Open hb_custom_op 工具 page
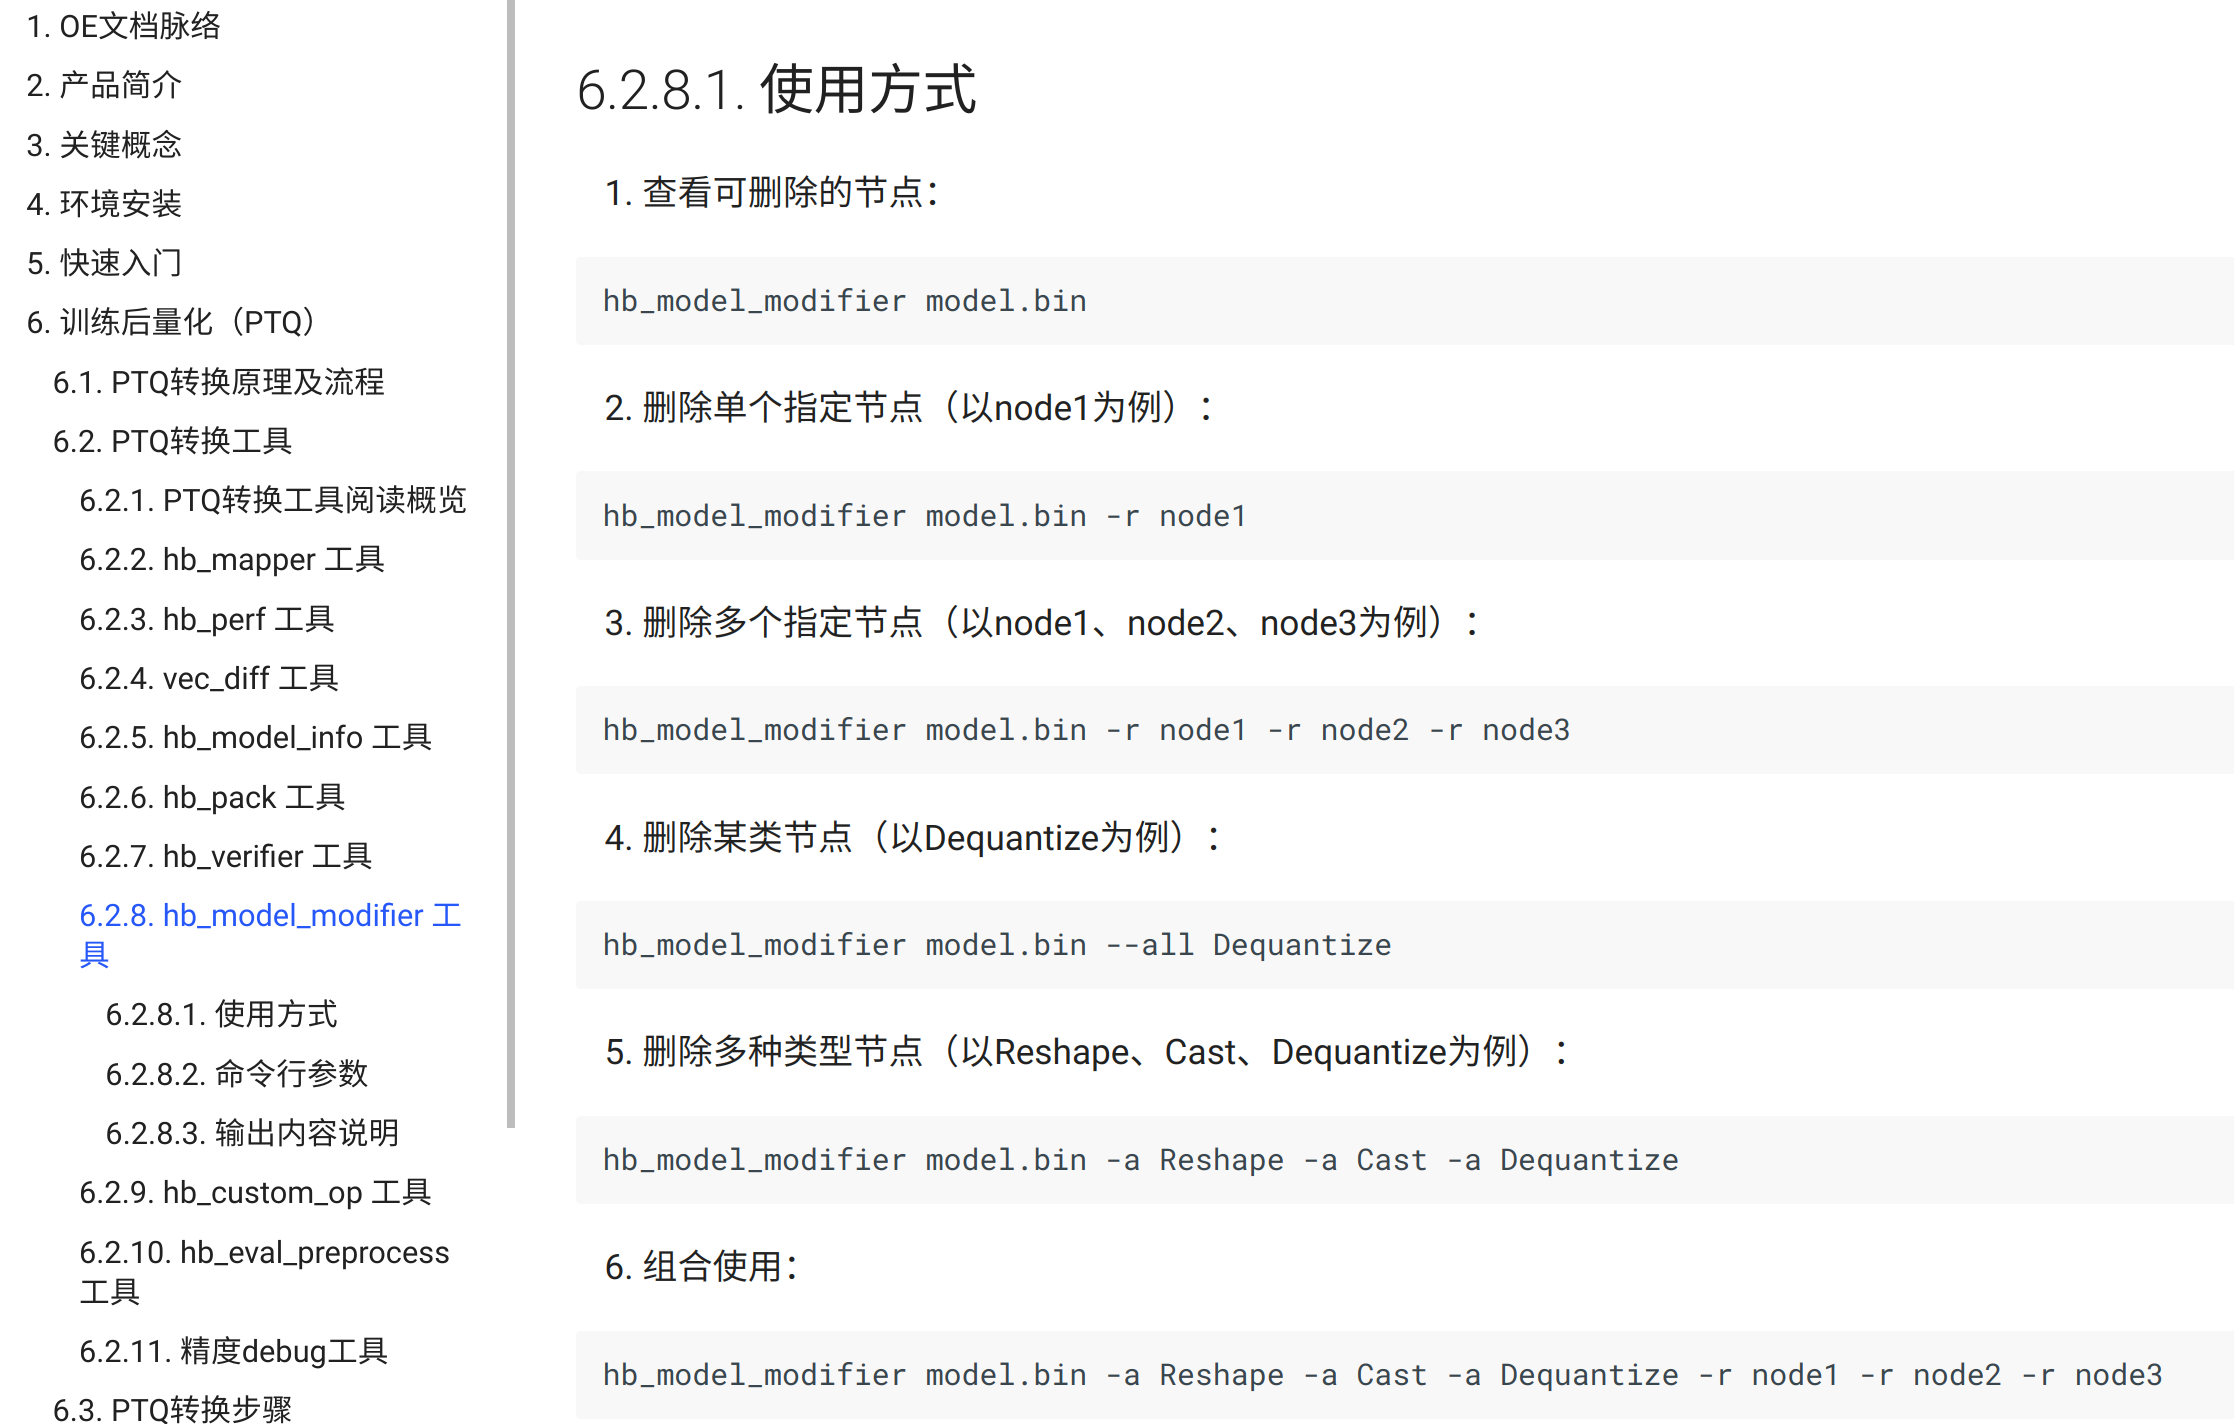Viewport: 2234px width, 1424px height. pyautogui.click(x=255, y=1192)
